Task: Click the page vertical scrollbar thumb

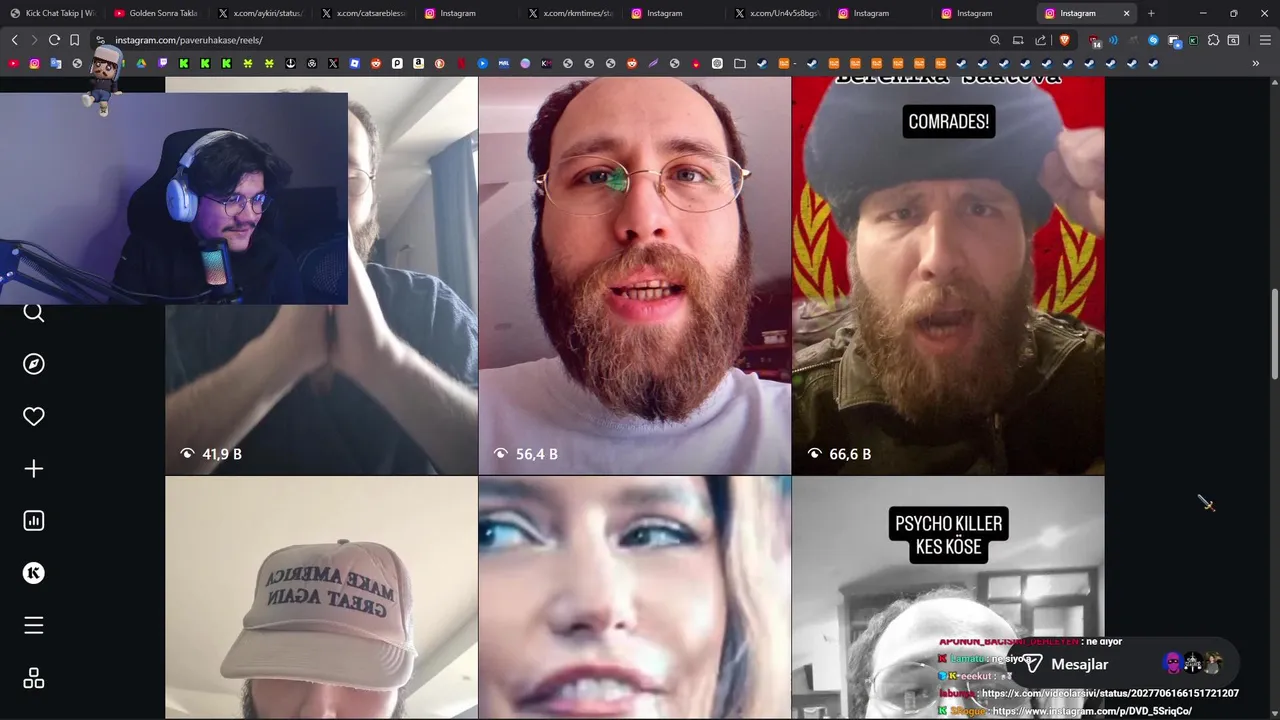Action: (1274, 334)
